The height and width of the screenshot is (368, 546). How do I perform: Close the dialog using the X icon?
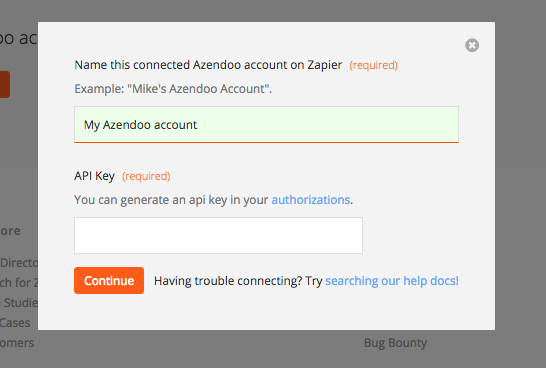point(472,45)
